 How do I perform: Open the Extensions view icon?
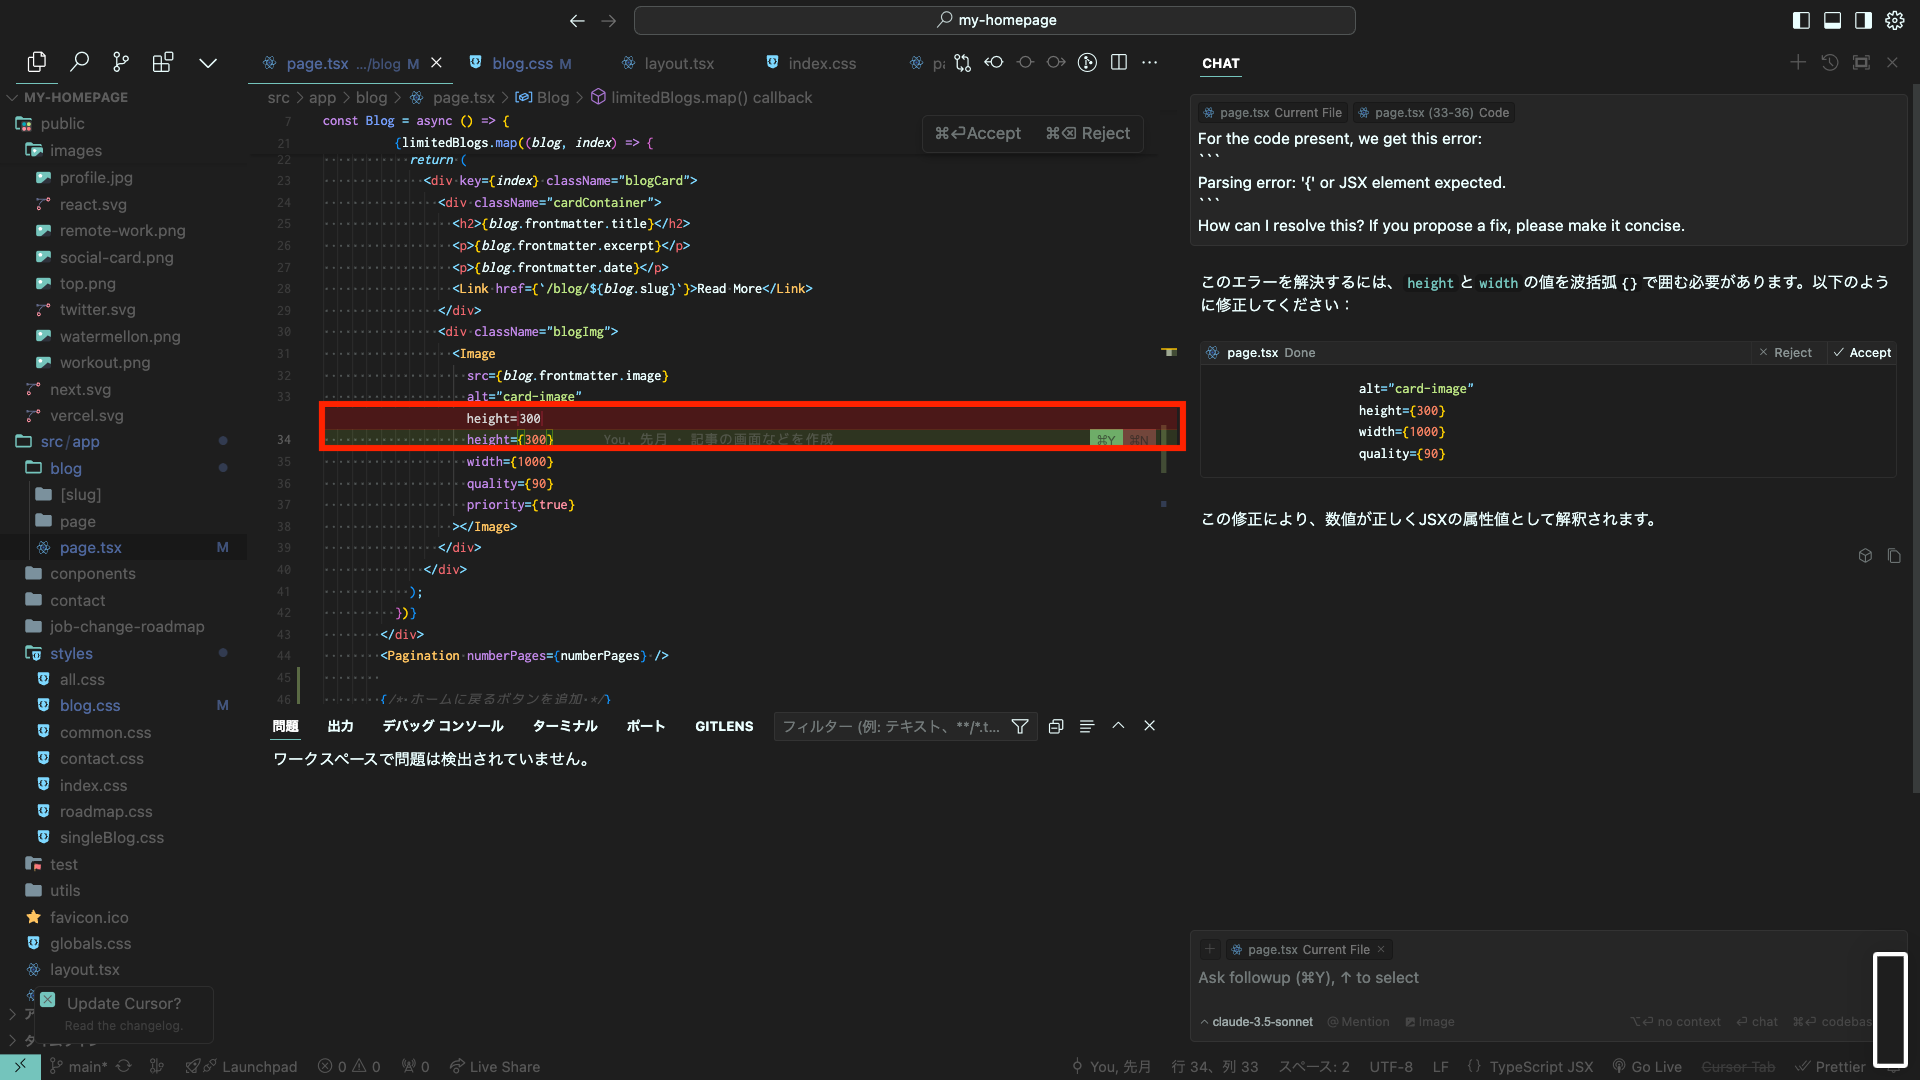[163, 62]
